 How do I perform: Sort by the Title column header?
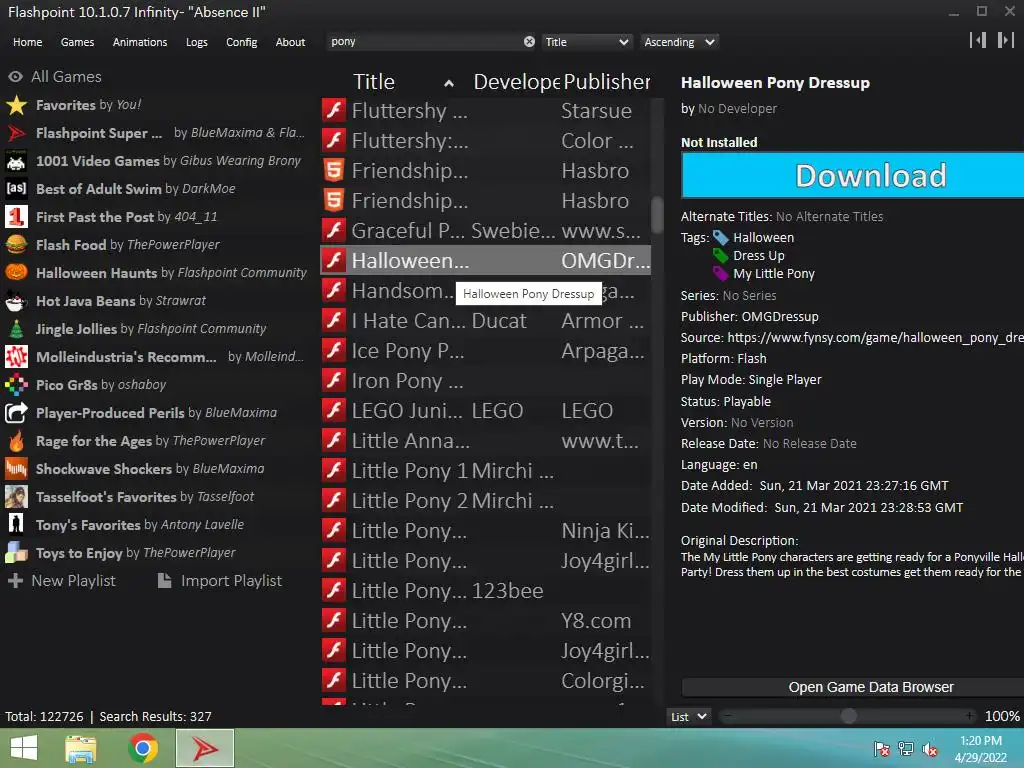pyautogui.click(x=402, y=82)
